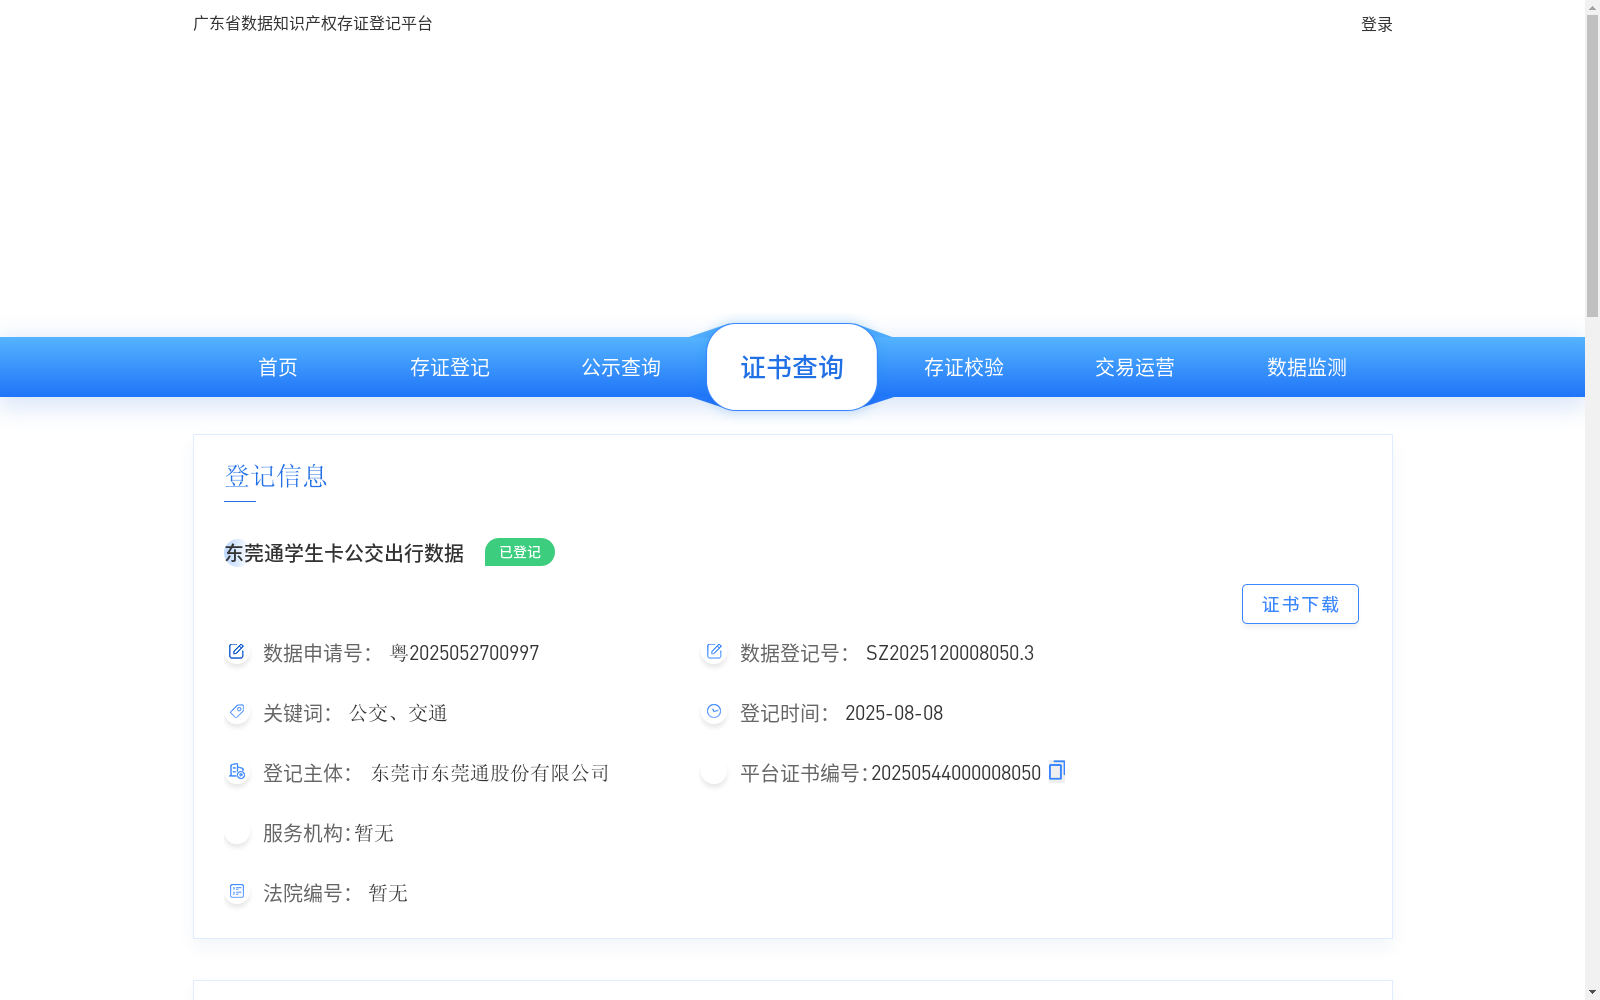Image resolution: width=1600 pixels, height=1000 pixels.
Task: Click the page vertical scrollbar thumb
Action: (x=1592, y=166)
